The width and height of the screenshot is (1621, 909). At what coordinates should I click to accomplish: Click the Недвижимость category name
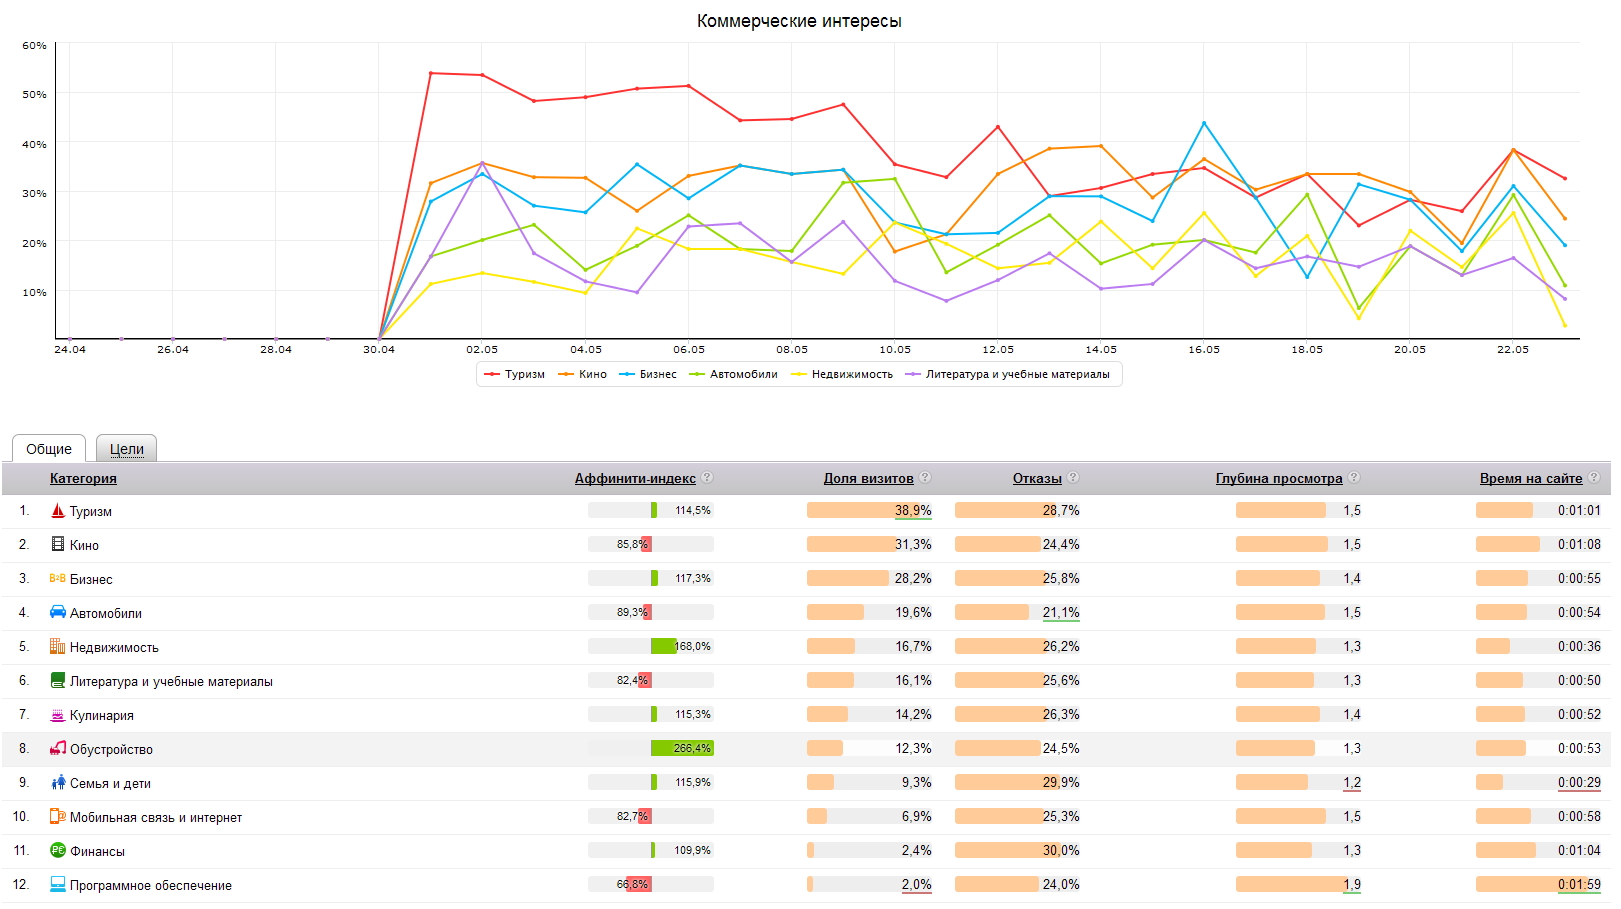(114, 647)
